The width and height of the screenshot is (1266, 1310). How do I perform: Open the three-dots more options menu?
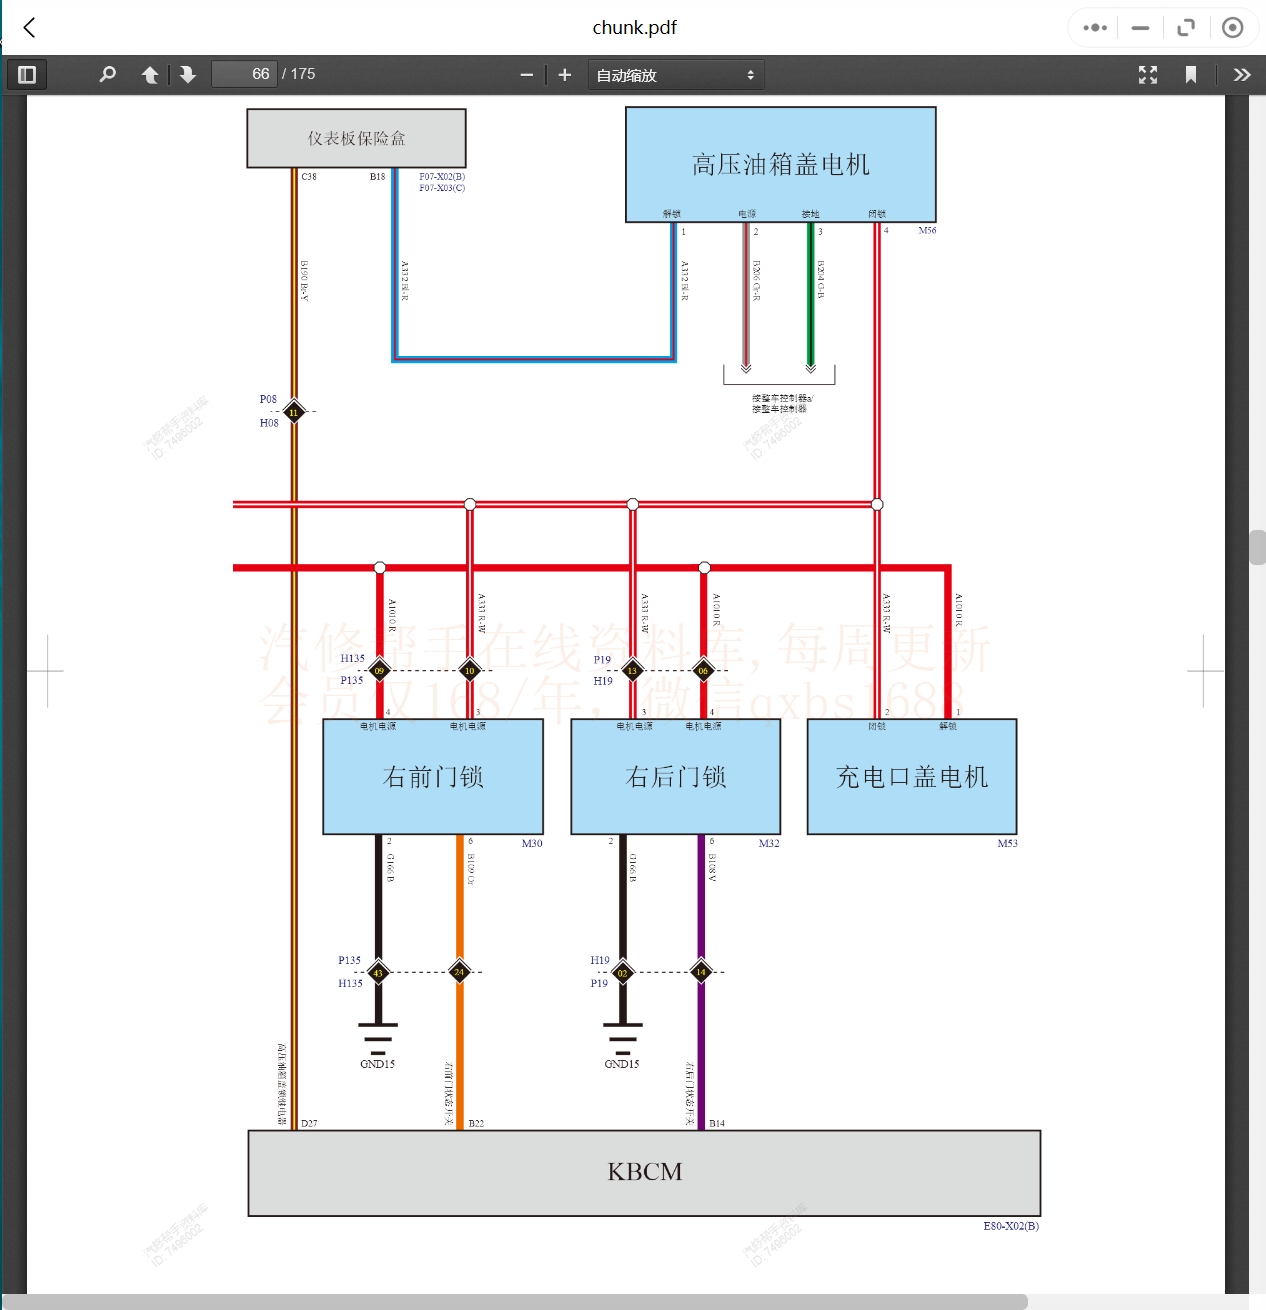click(1095, 28)
